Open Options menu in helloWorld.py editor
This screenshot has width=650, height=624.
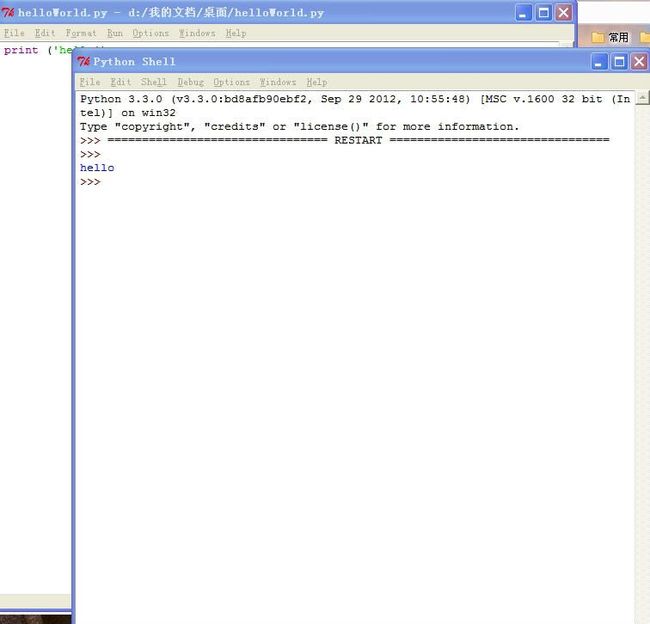click(150, 33)
